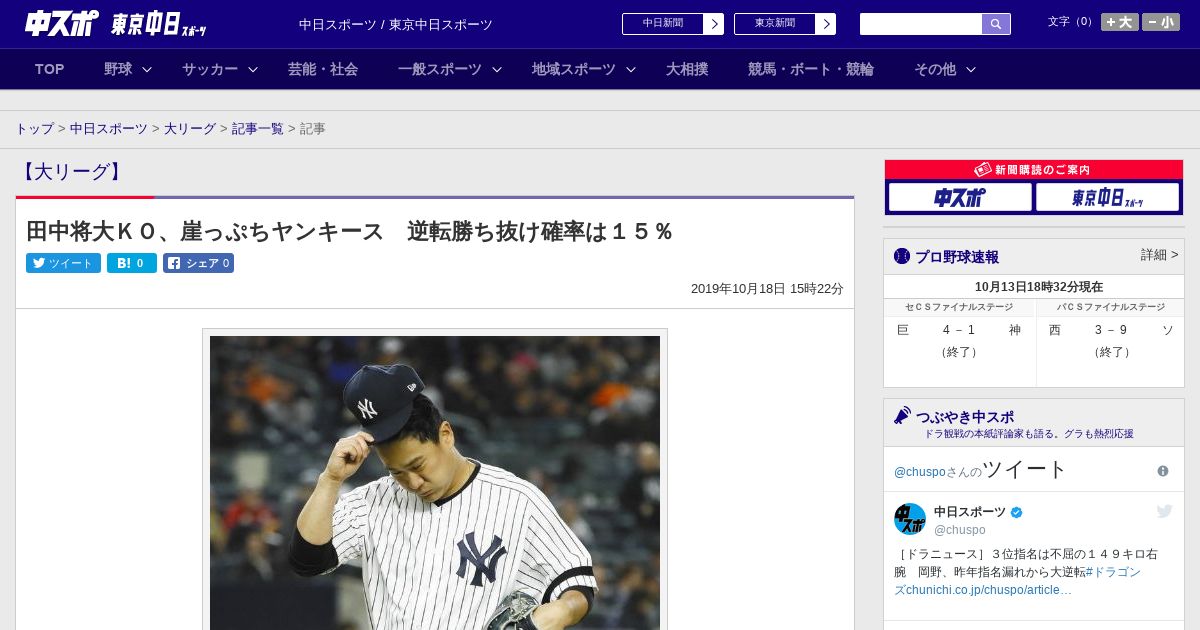Viewport: 1200px width, 630px height.
Task: Click the baseball icon beside プロ野球速報
Action: click(902, 257)
